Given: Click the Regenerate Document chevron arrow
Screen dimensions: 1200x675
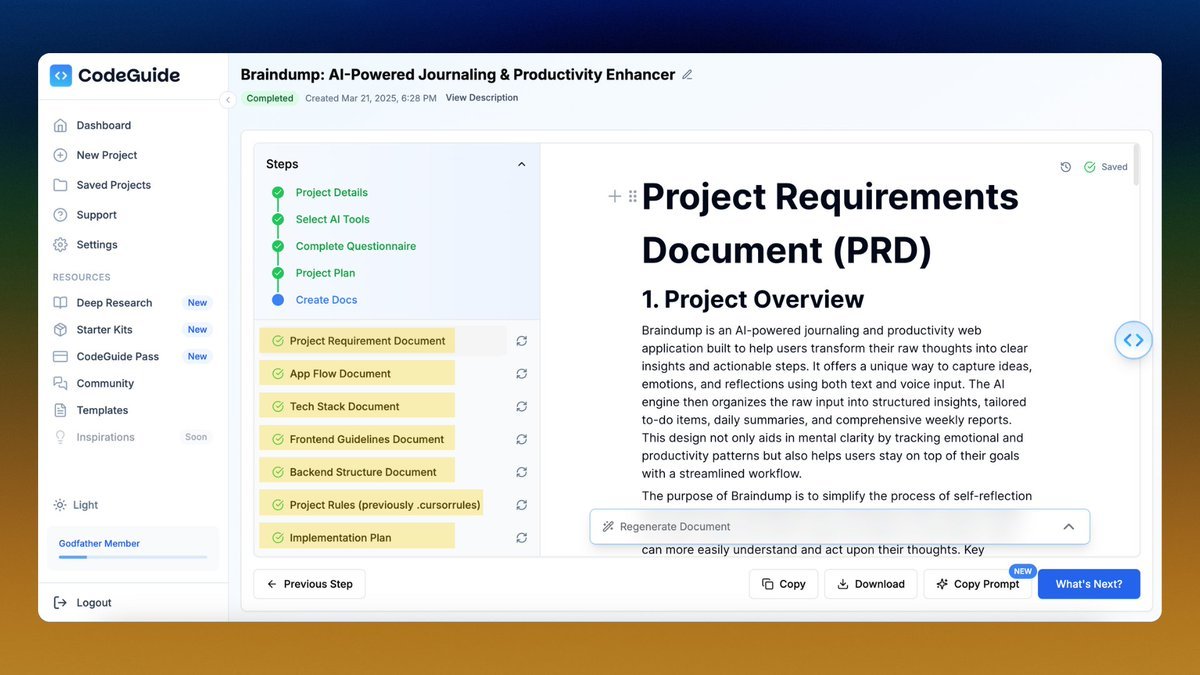Looking at the screenshot, I should [1068, 527].
